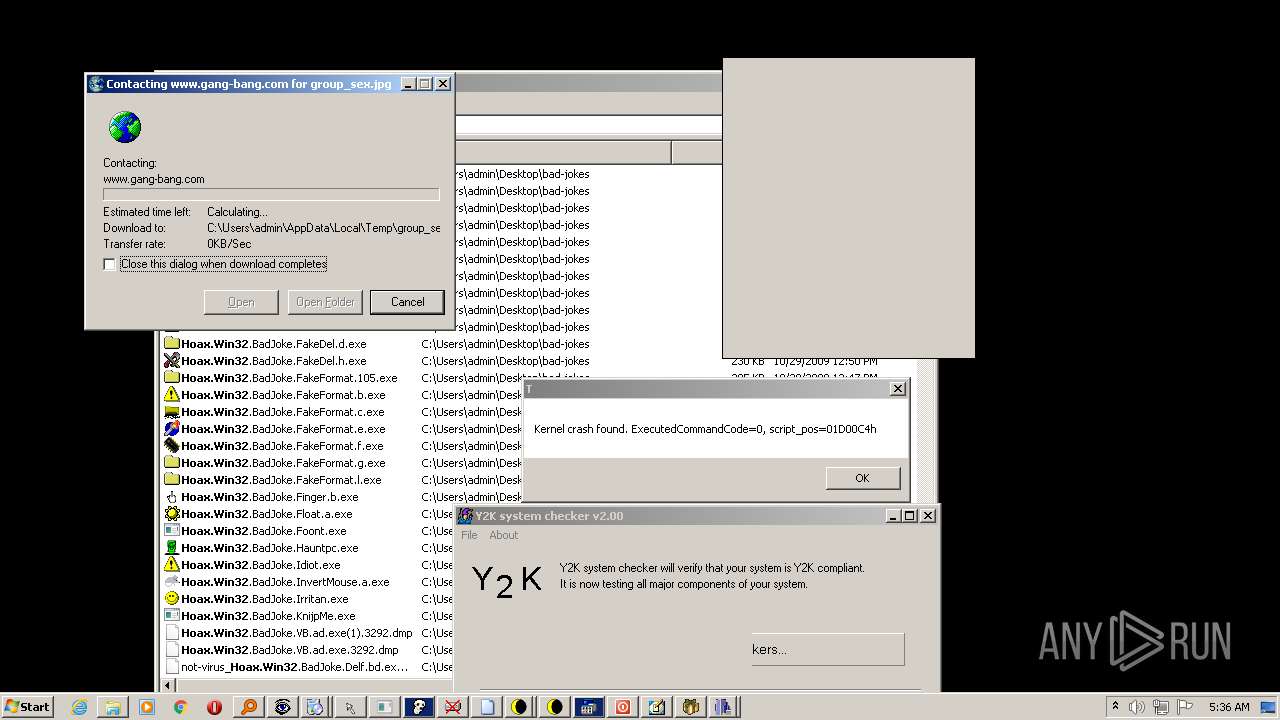
Task: Click the KnijpMe.exe window icon
Action: (x=172, y=616)
